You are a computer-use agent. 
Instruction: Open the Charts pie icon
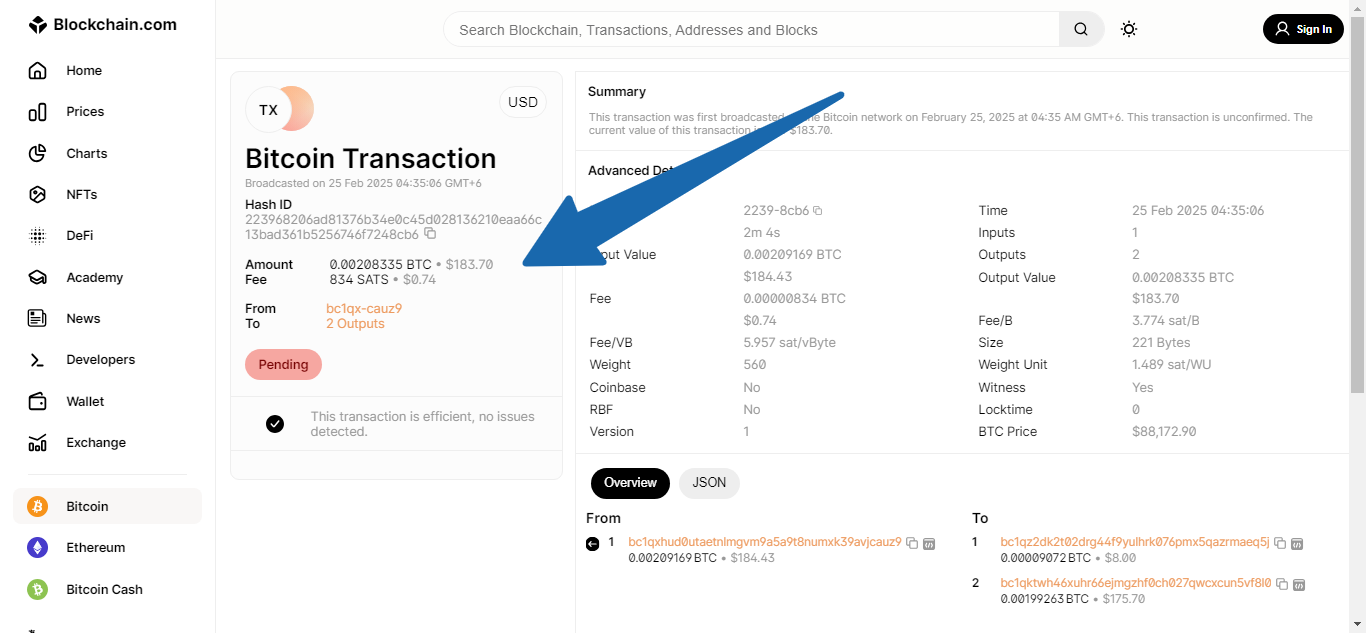coord(37,153)
